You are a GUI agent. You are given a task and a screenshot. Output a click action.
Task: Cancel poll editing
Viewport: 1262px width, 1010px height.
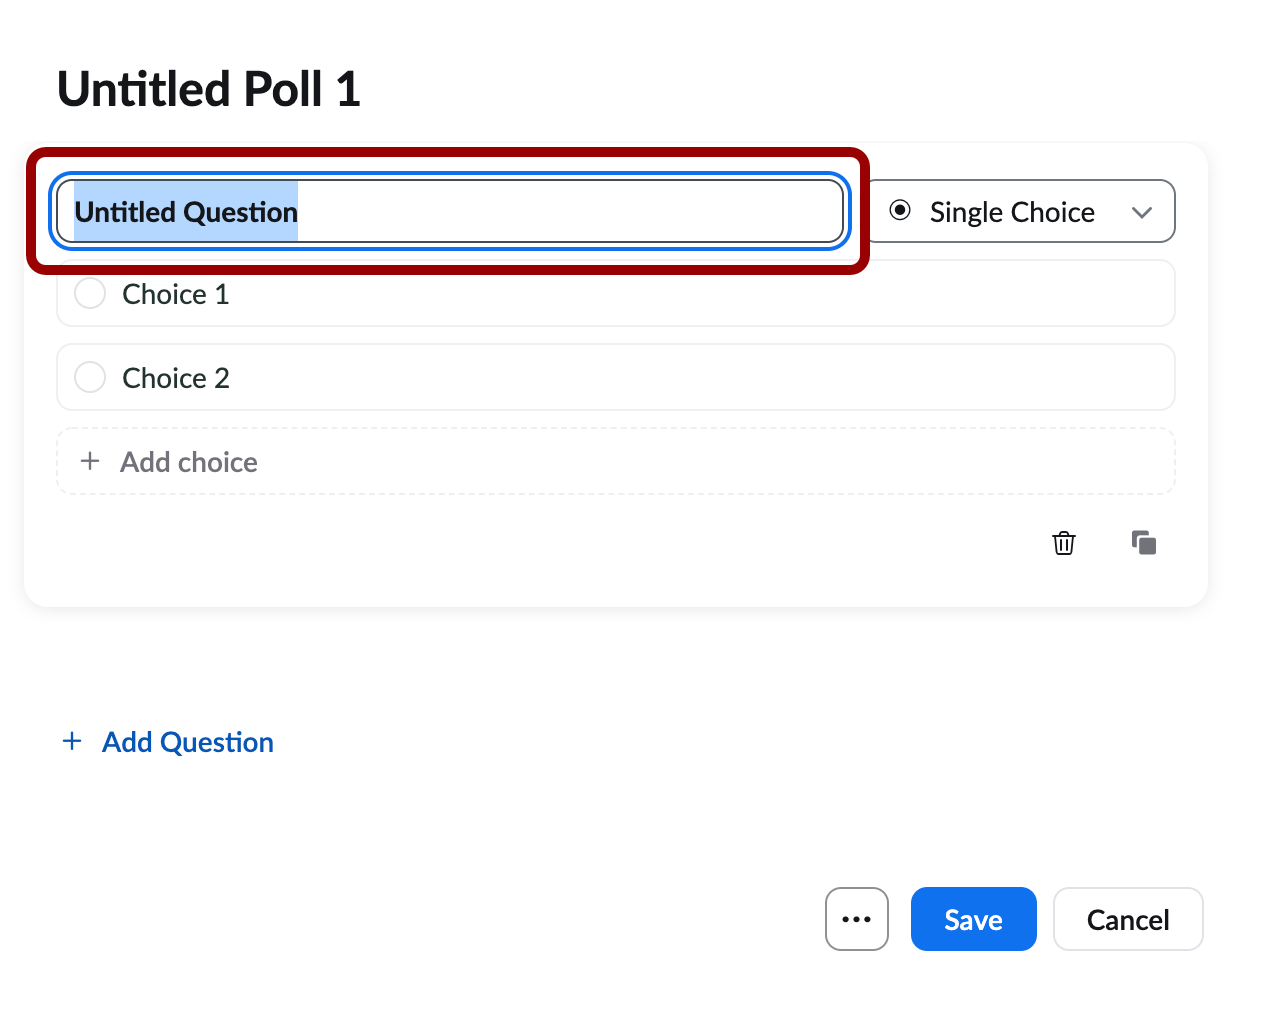pyautogui.click(x=1128, y=918)
